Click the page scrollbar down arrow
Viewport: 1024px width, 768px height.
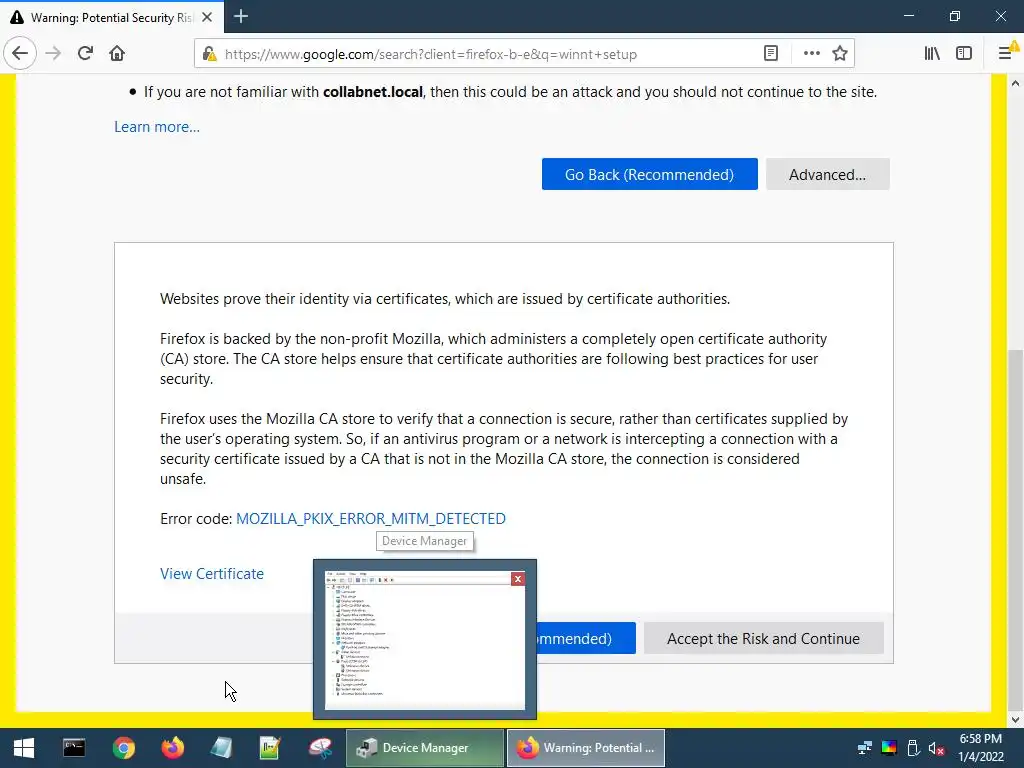click(x=1015, y=720)
